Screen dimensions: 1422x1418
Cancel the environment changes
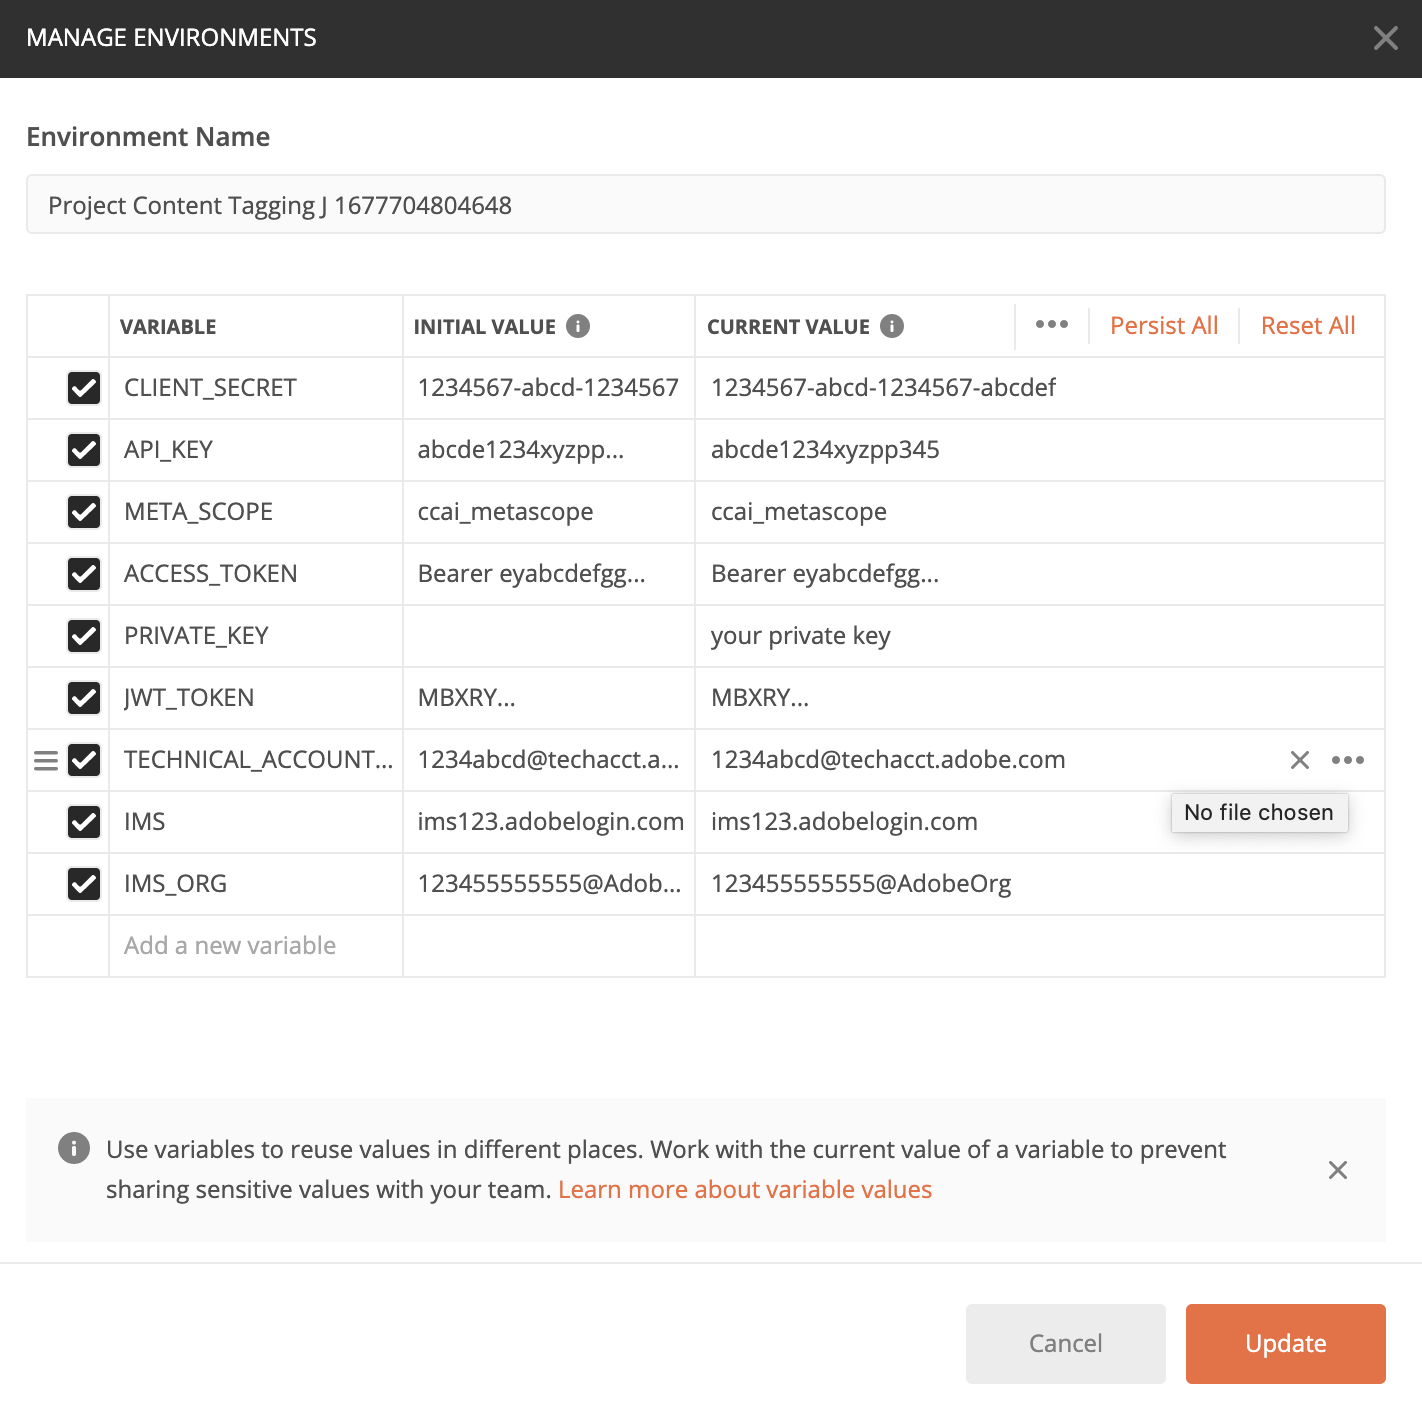[1065, 1343]
